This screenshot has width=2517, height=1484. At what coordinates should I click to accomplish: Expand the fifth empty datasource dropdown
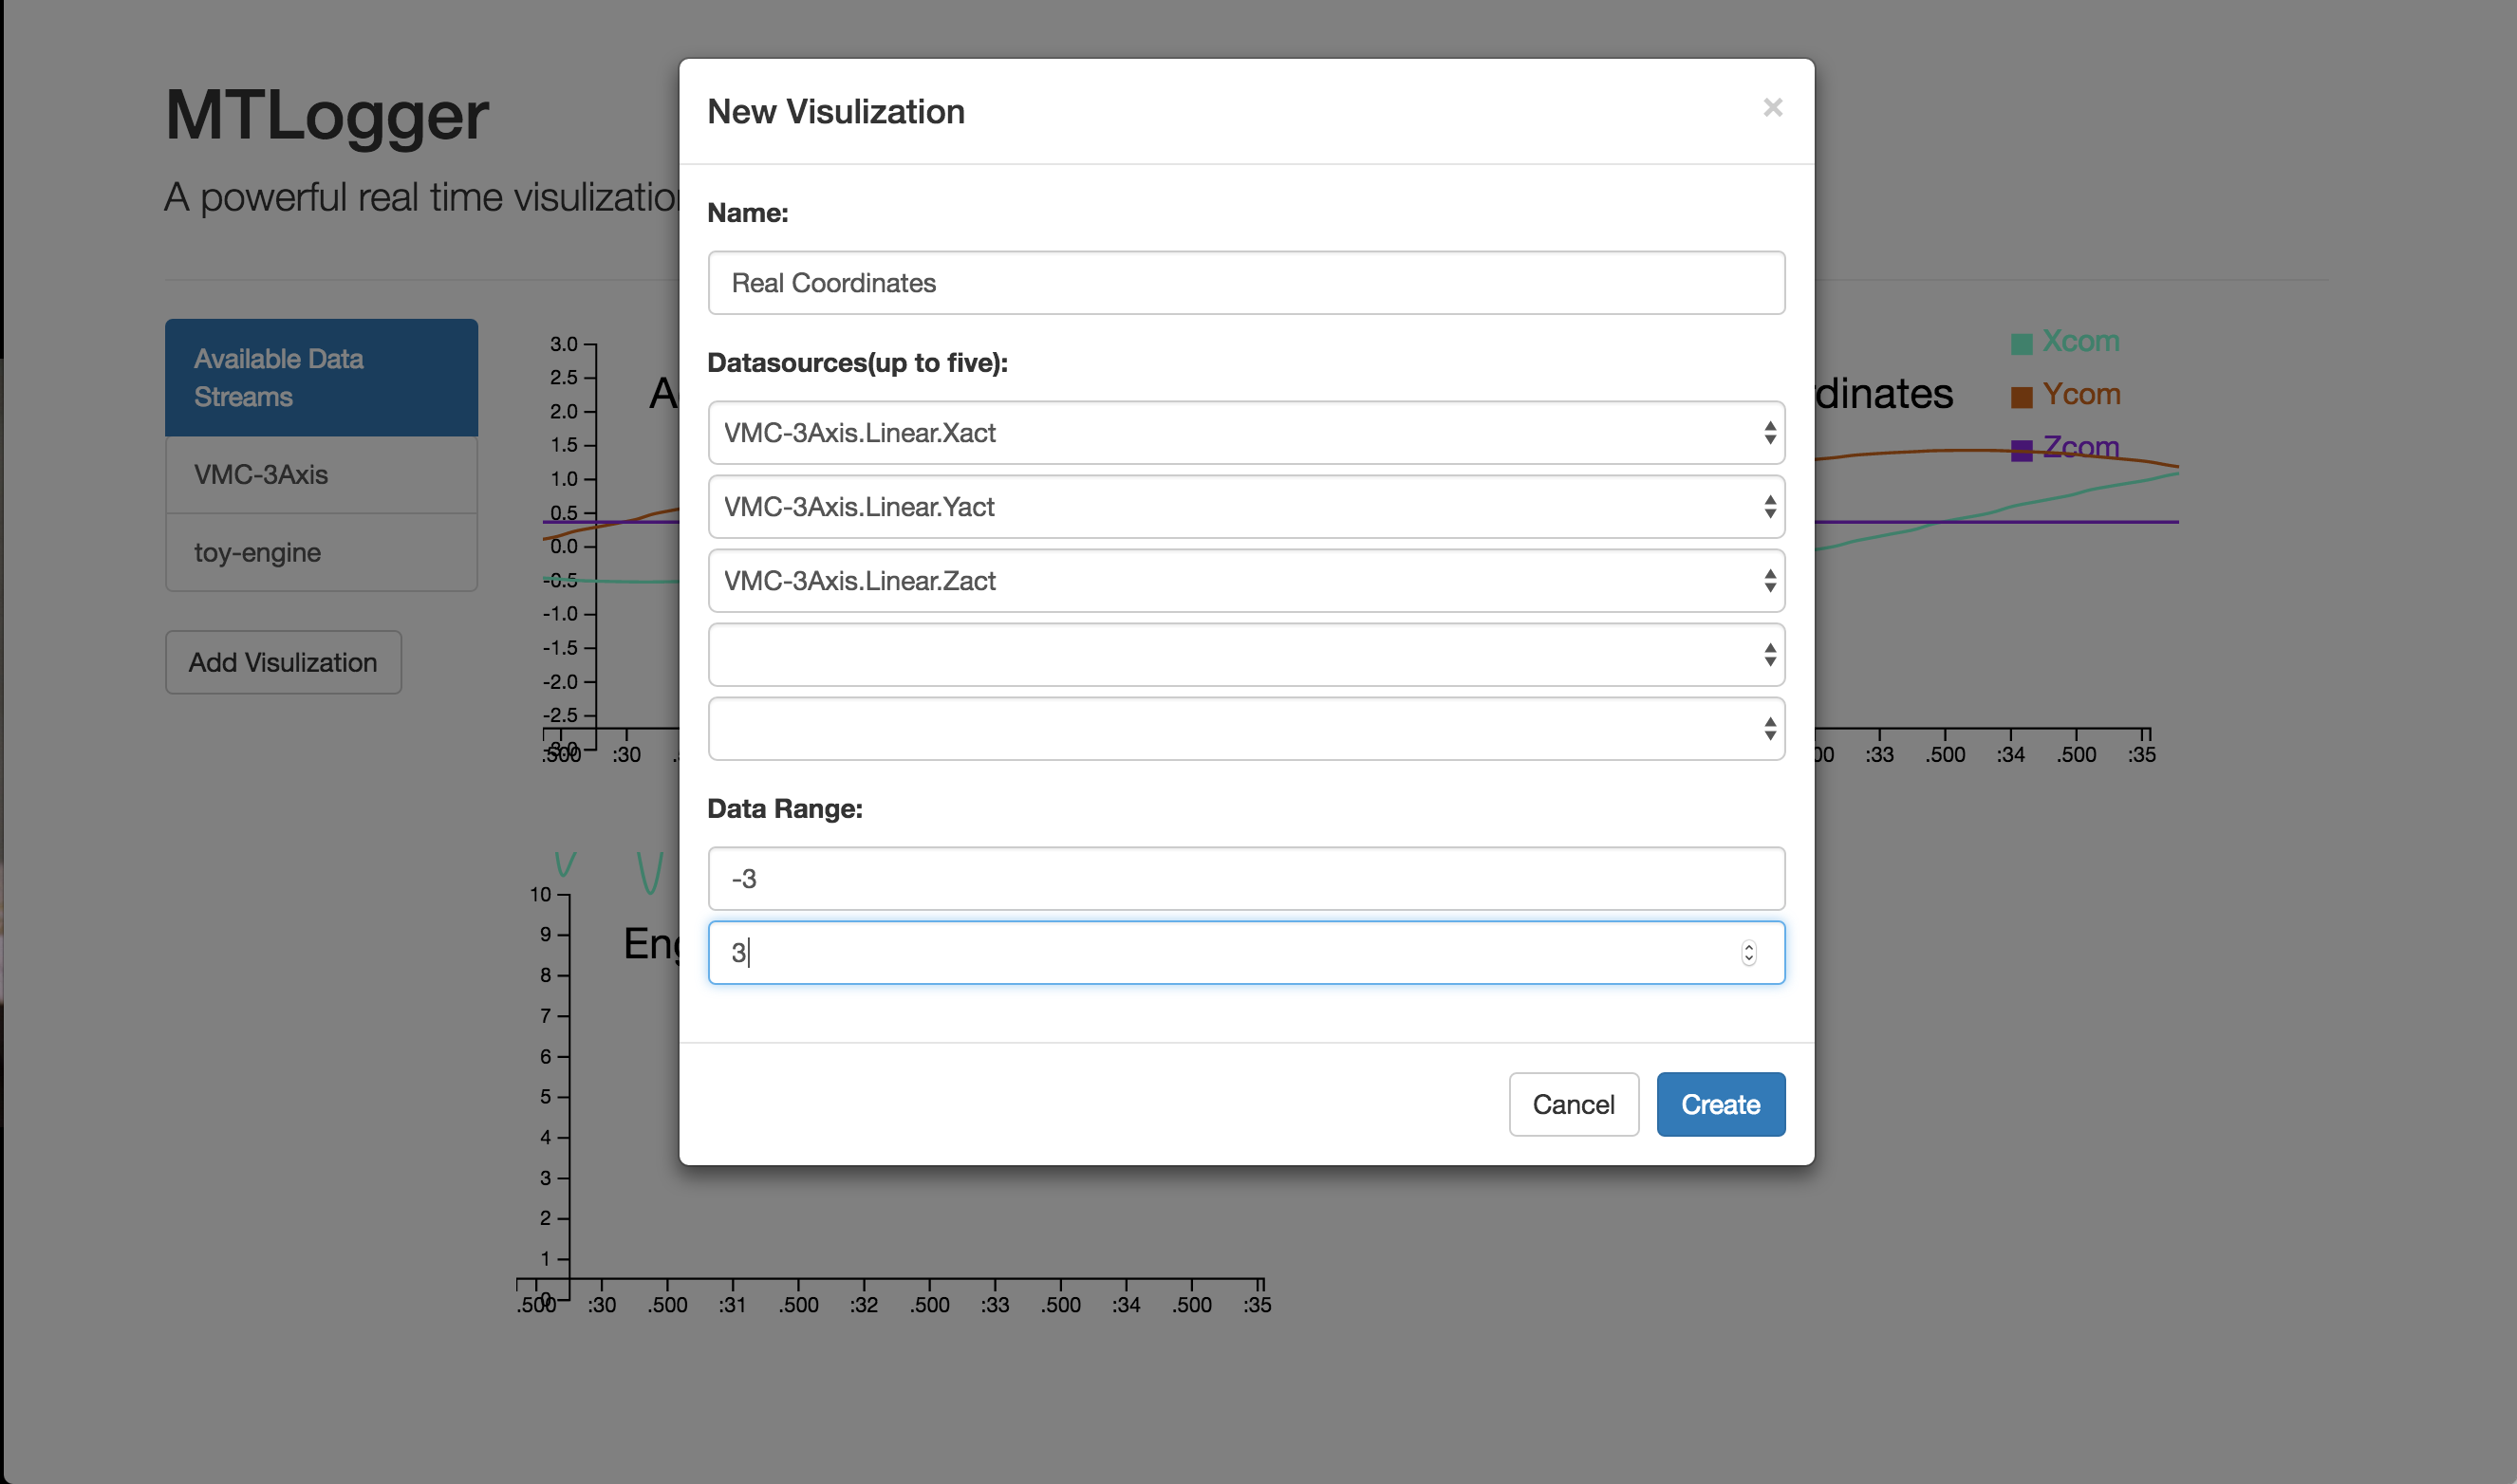(x=1245, y=729)
